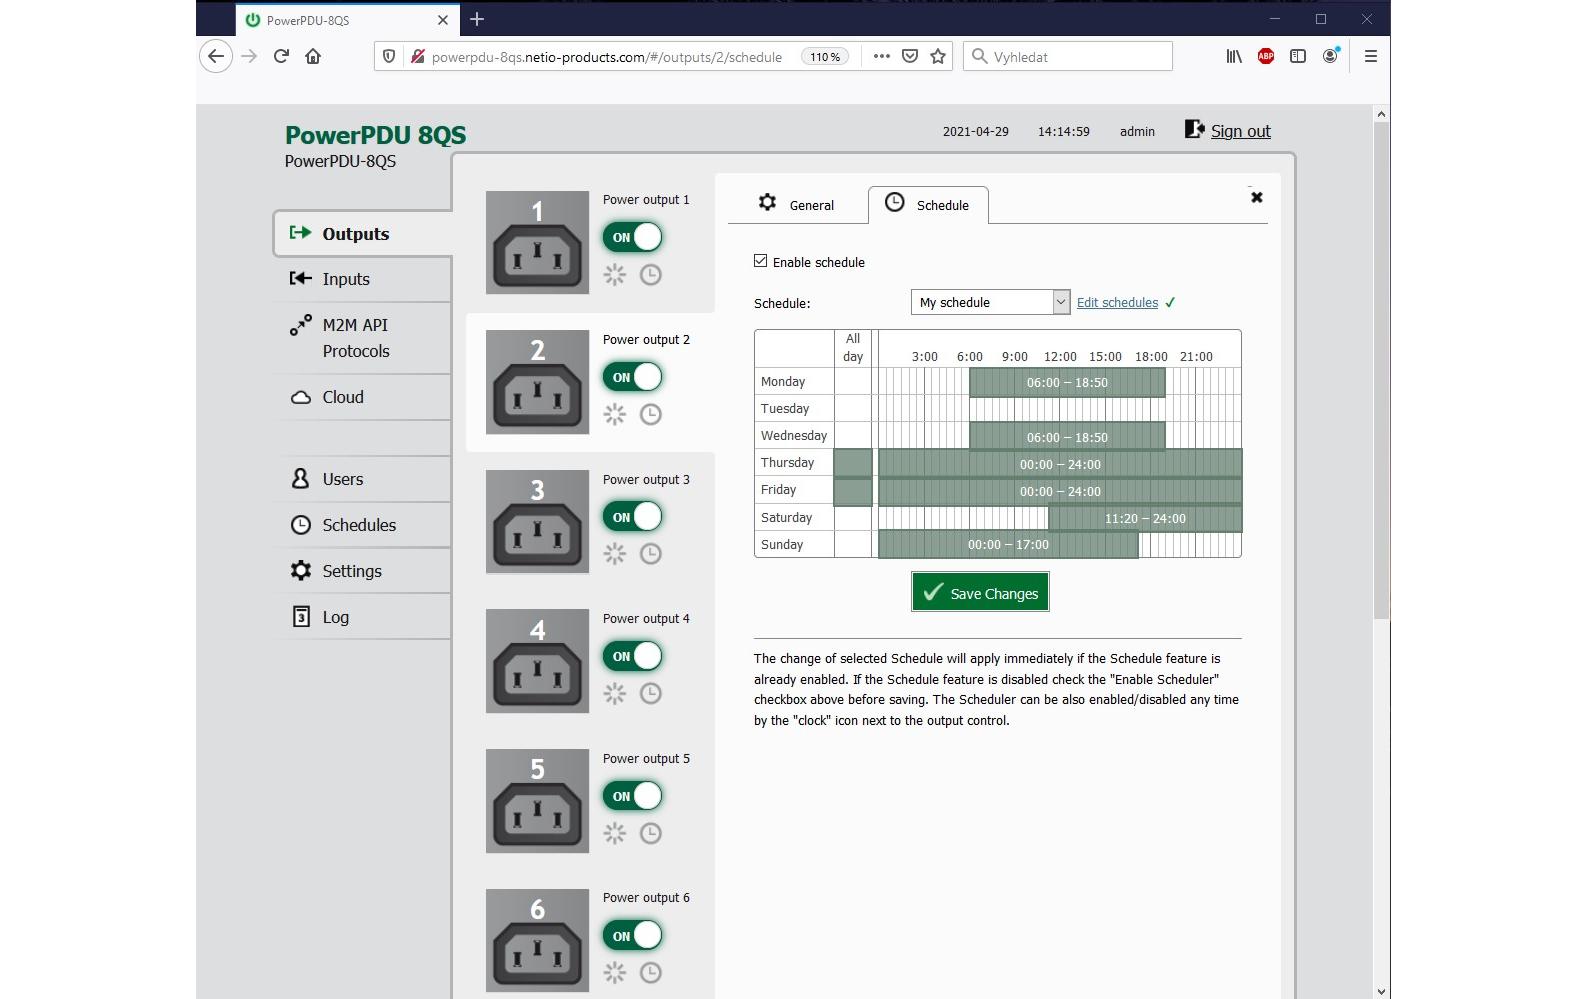Close the output settings panel
This screenshot has height=999, width=1587.
tap(1257, 197)
